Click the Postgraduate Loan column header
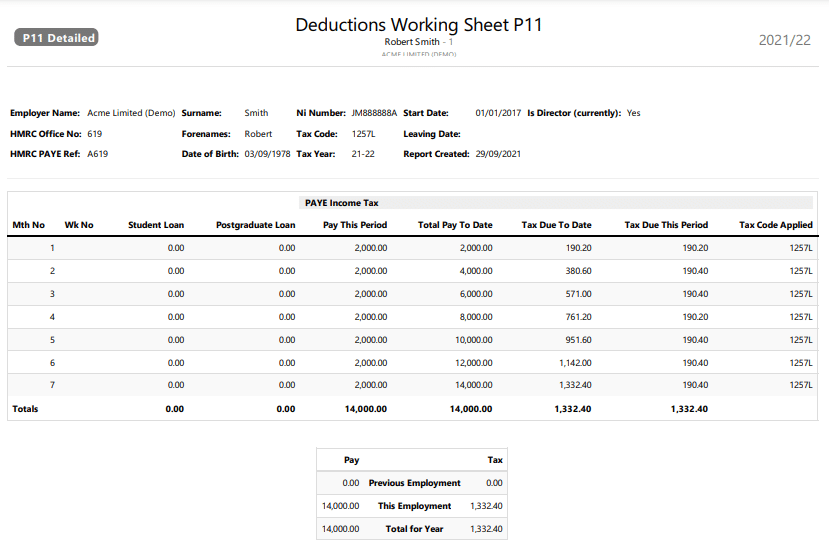 tap(255, 225)
